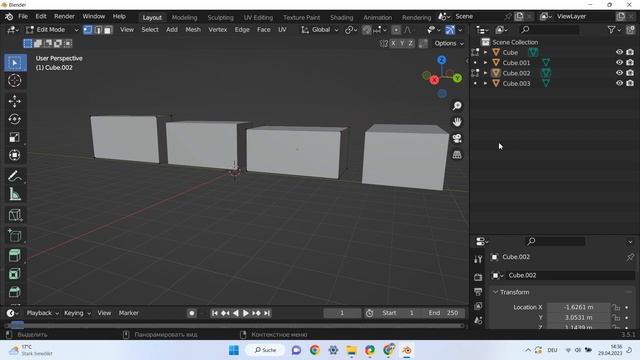The height and width of the screenshot is (360, 640).
Task: Toggle auto keying record button
Action: click(x=191, y=313)
